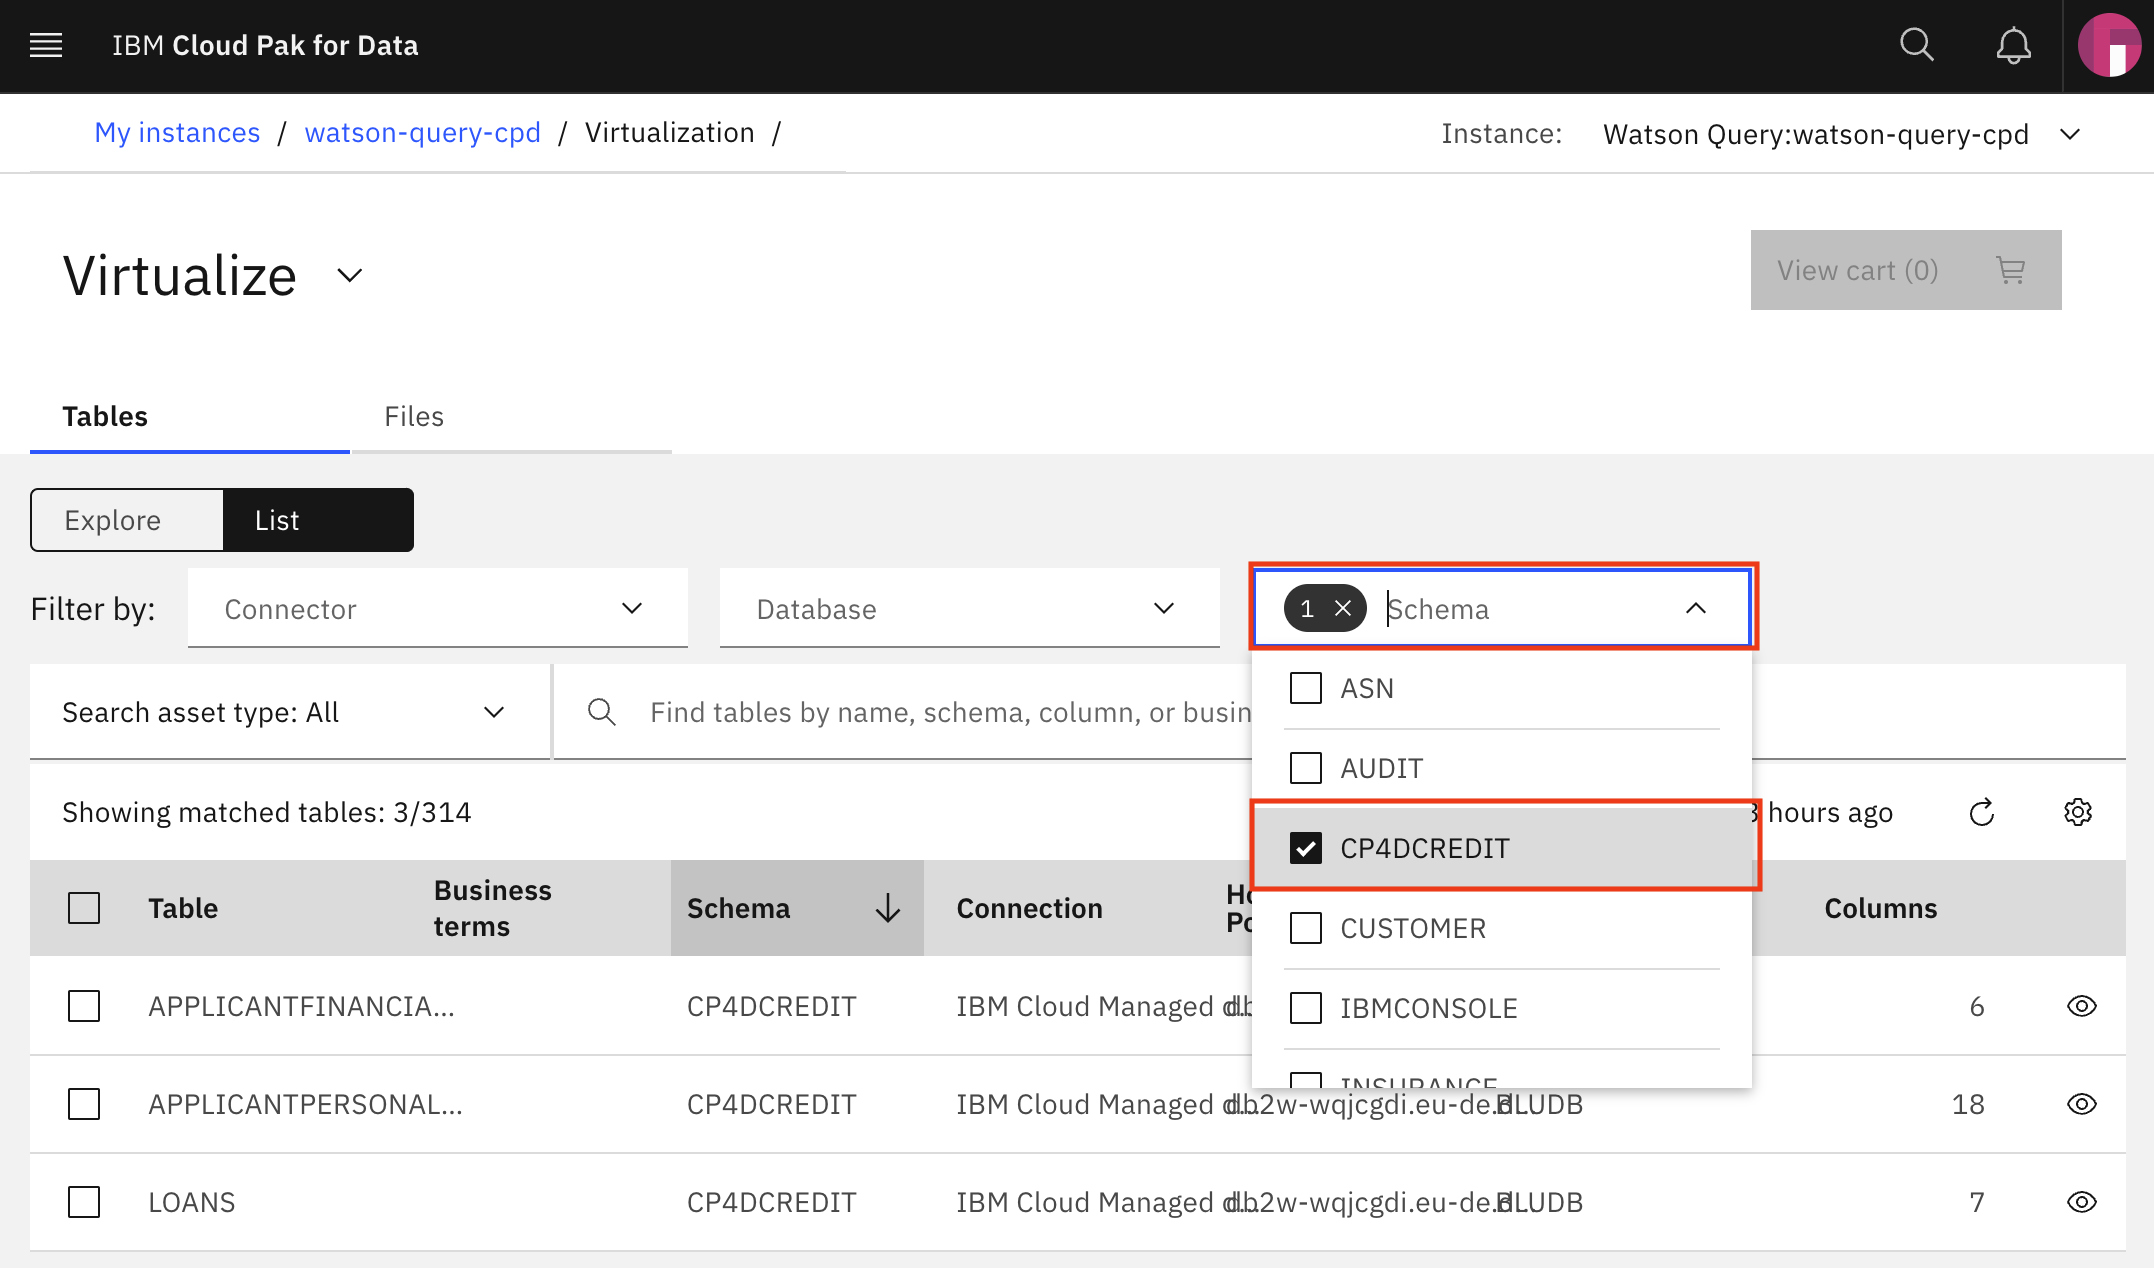2154x1268 pixels.
Task: Open the Connector filter dropdown
Action: (x=438, y=608)
